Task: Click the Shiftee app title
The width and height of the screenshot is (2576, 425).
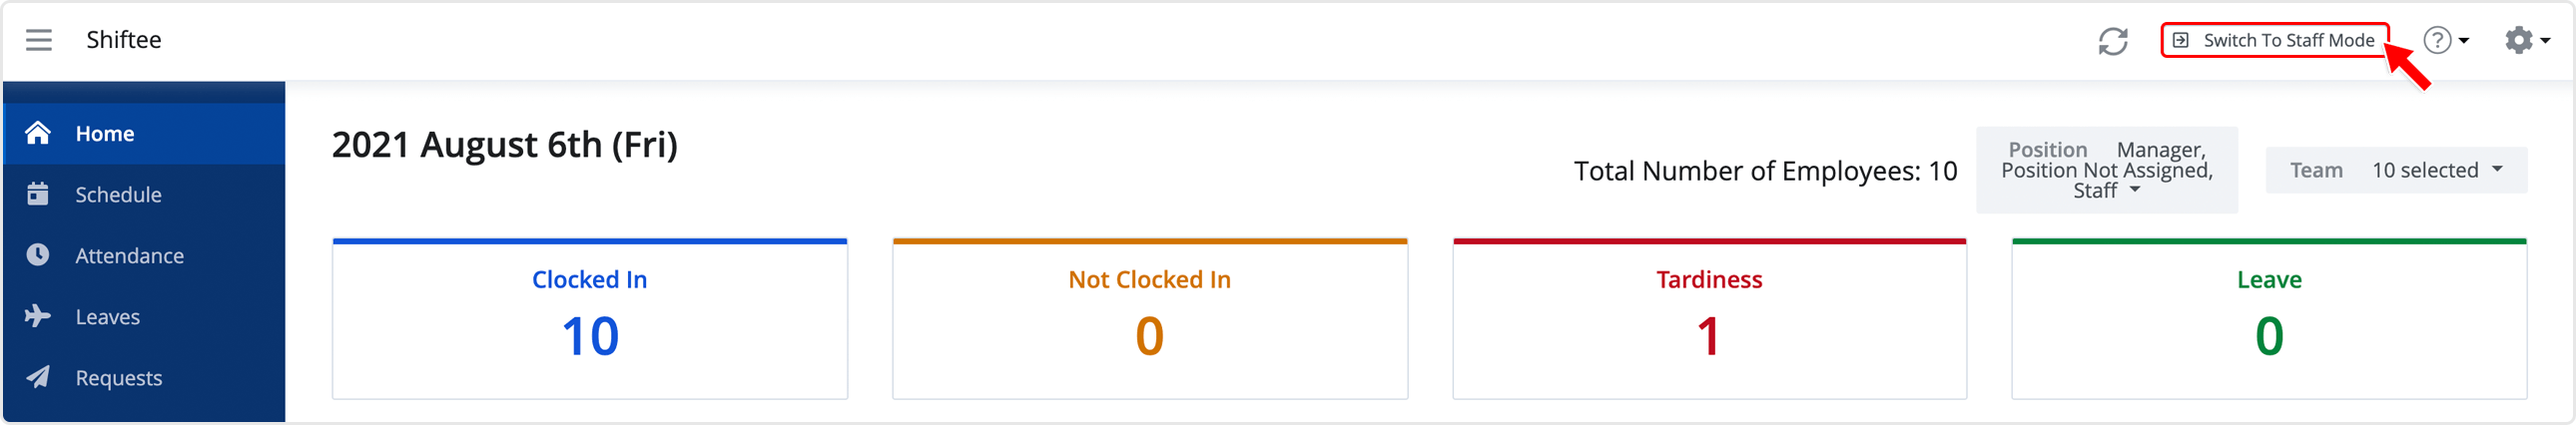Action: 124,40
